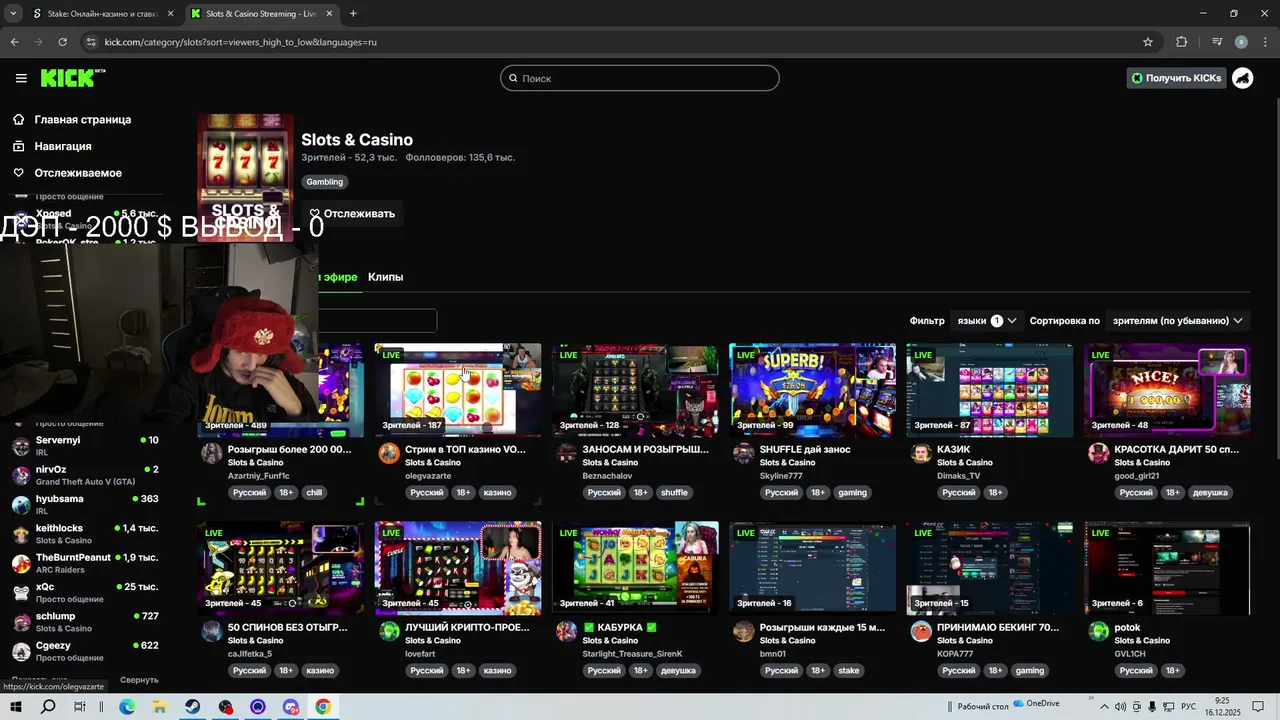Viewport: 1280px width, 720px height.
Task: Open Windows Start menu
Action: [x=16, y=707]
